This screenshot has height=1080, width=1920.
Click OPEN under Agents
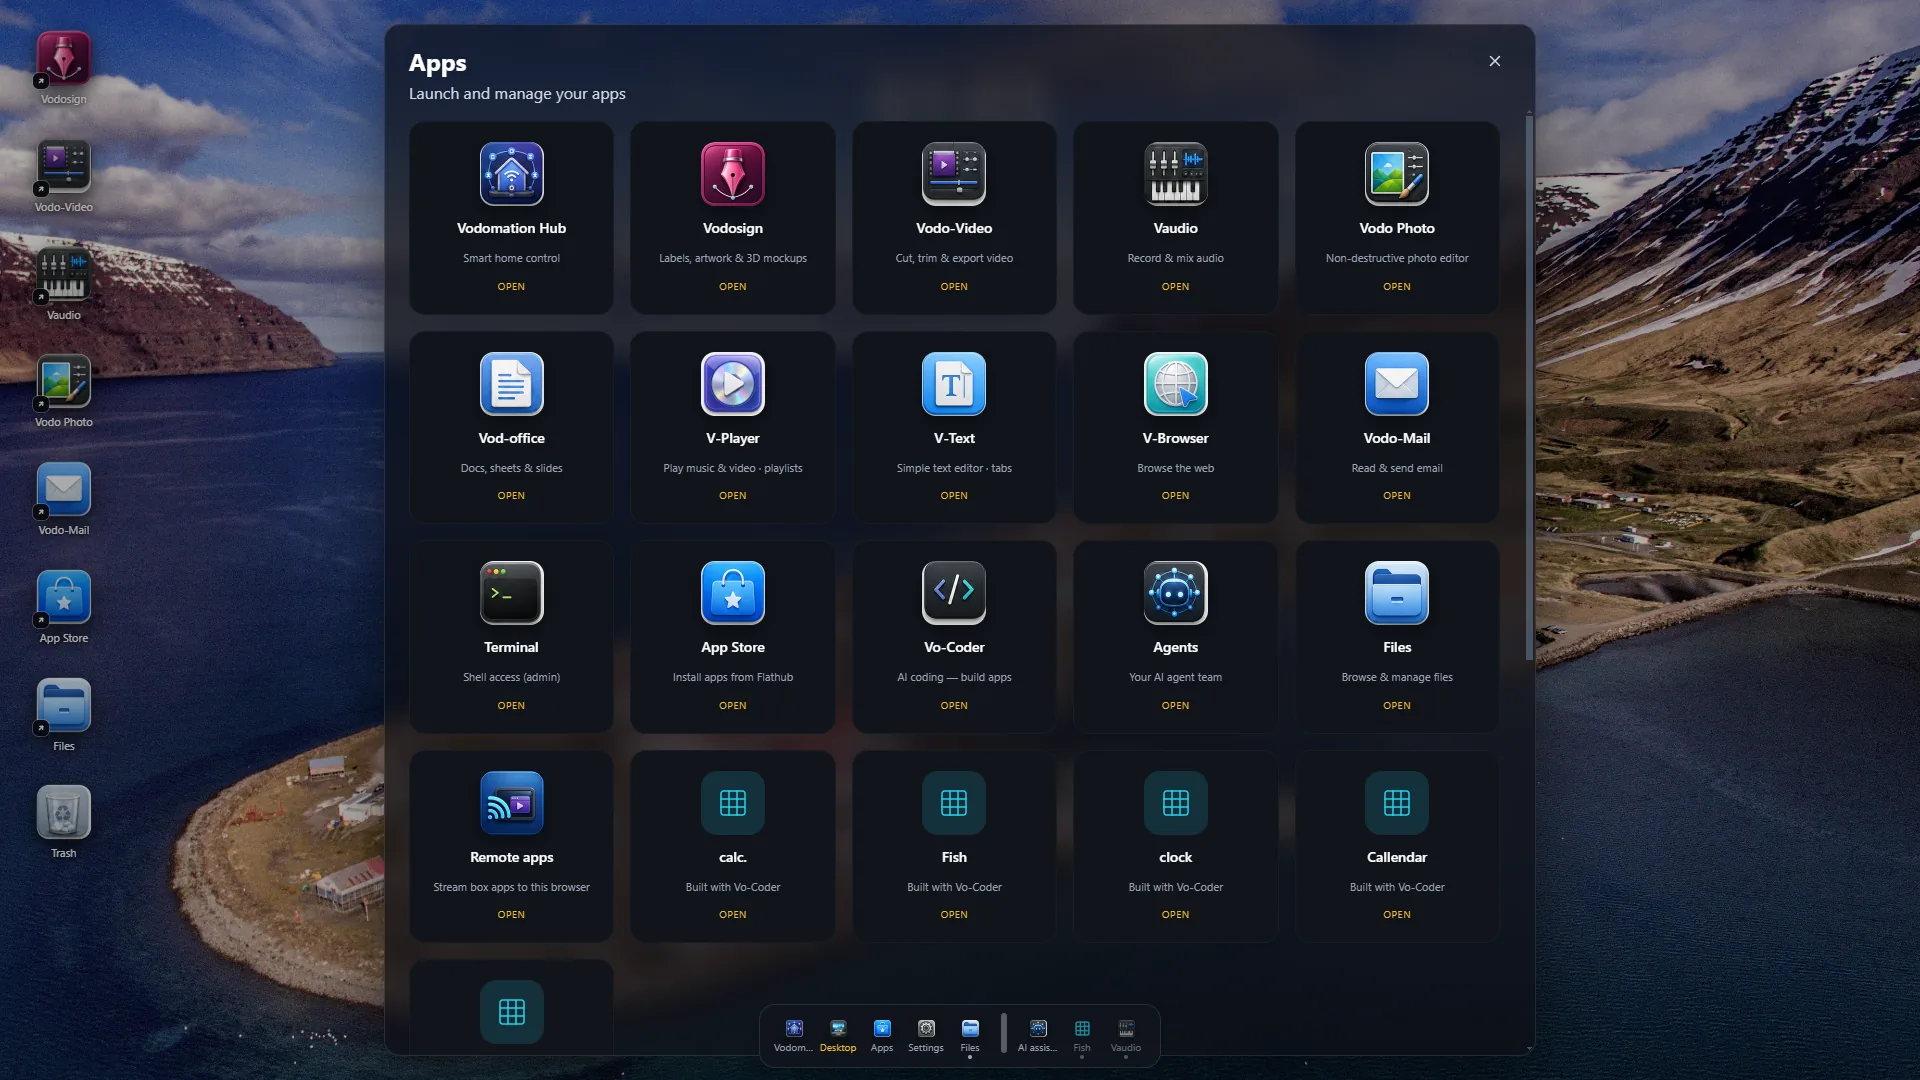[x=1176, y=706]
